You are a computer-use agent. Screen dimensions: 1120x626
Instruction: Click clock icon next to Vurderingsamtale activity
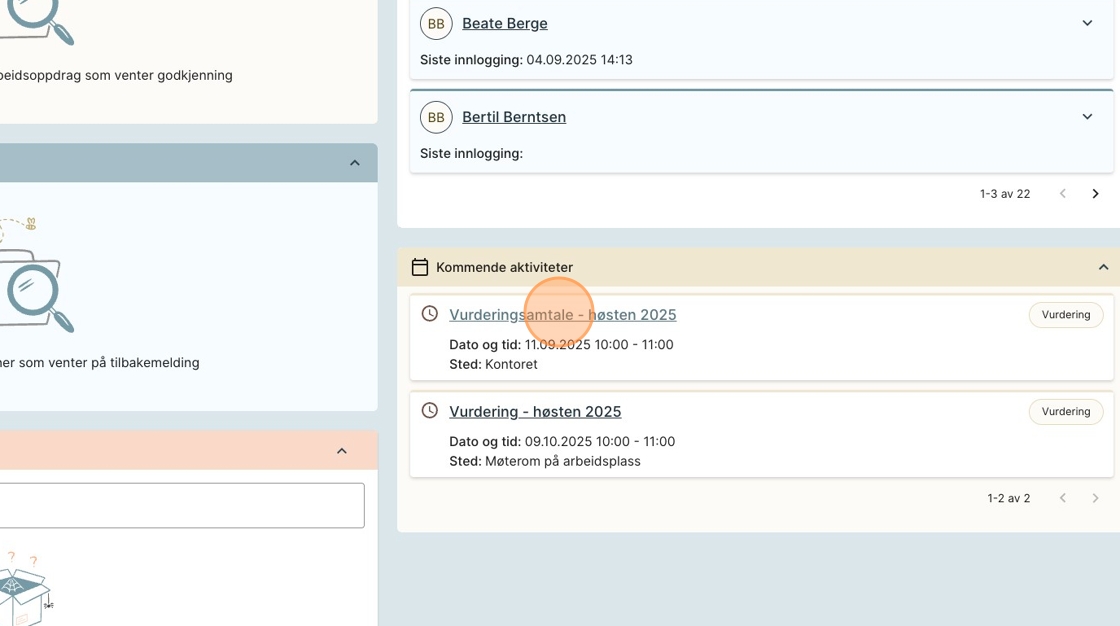[x=430, y=314]
